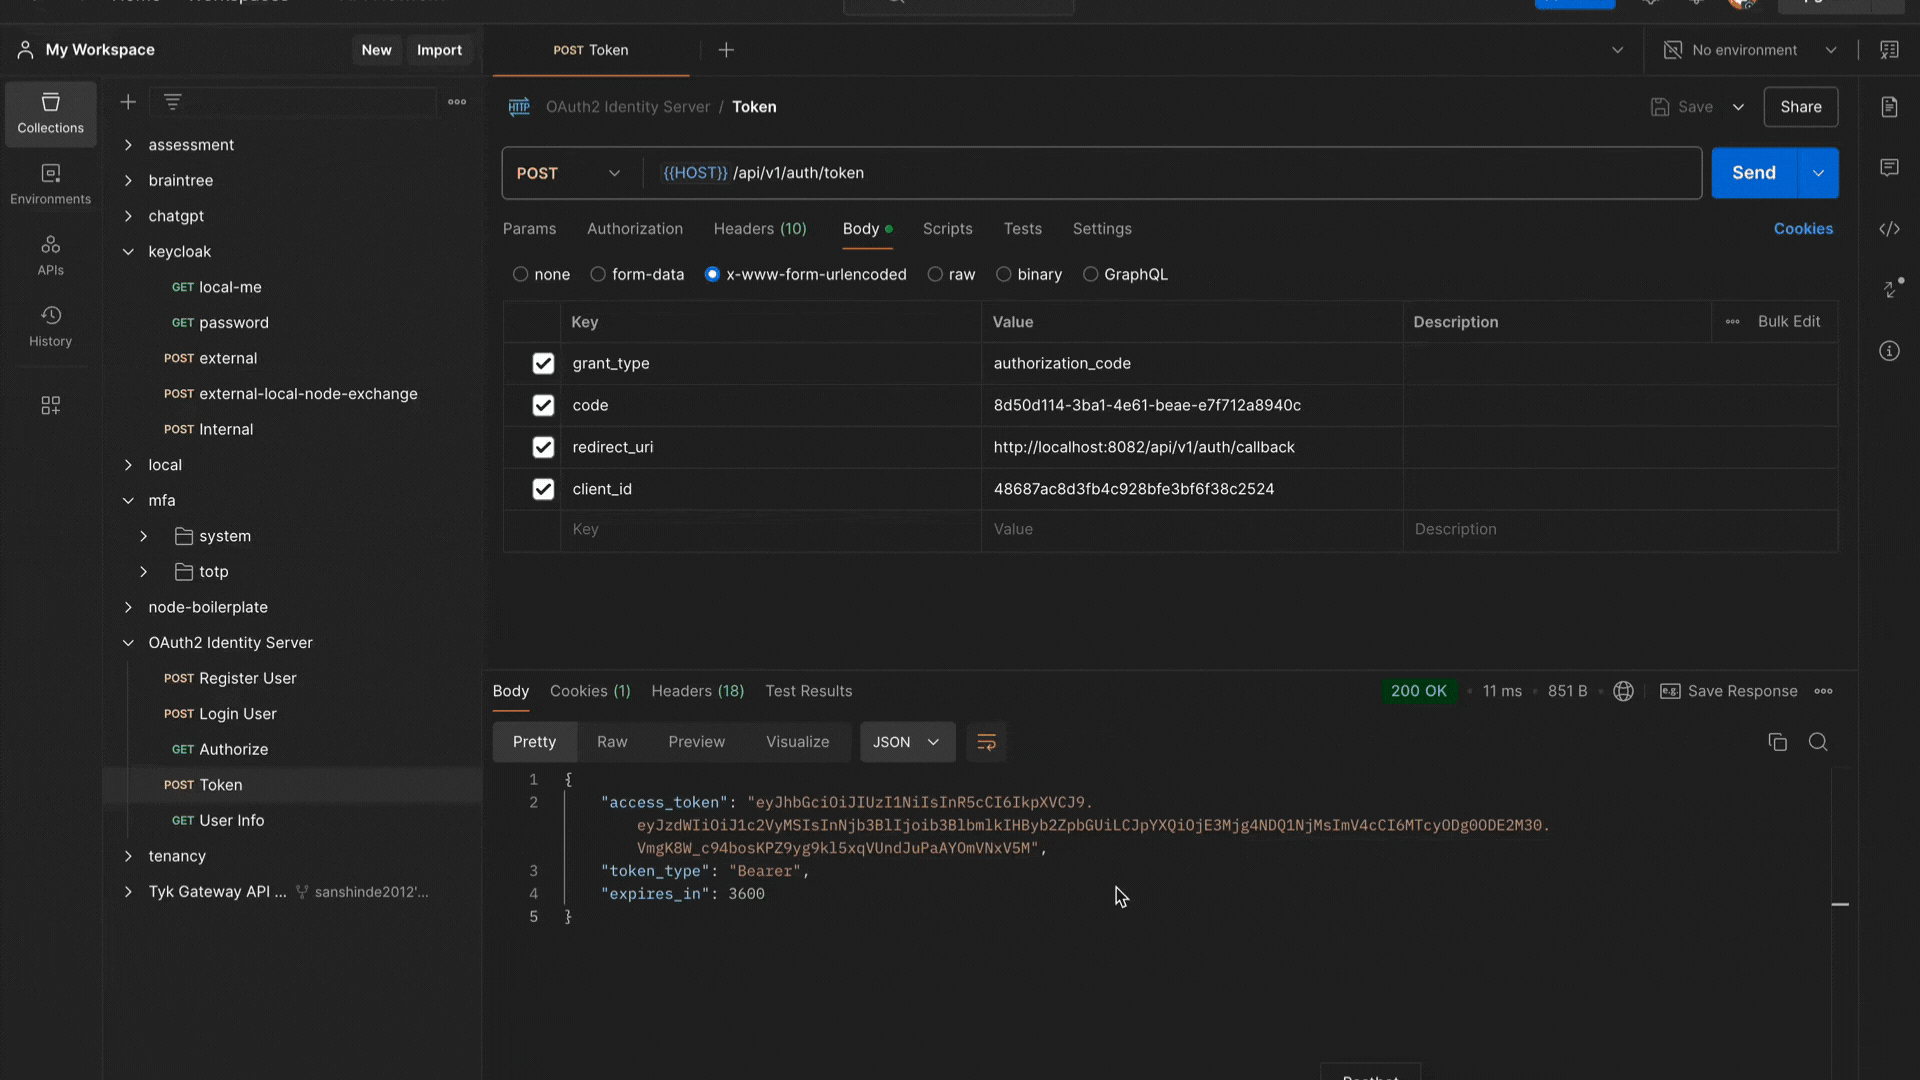Screen dimensions: 1920x1080
Task: Click the empty Key cell placeholder
Action: coord(770,530)
